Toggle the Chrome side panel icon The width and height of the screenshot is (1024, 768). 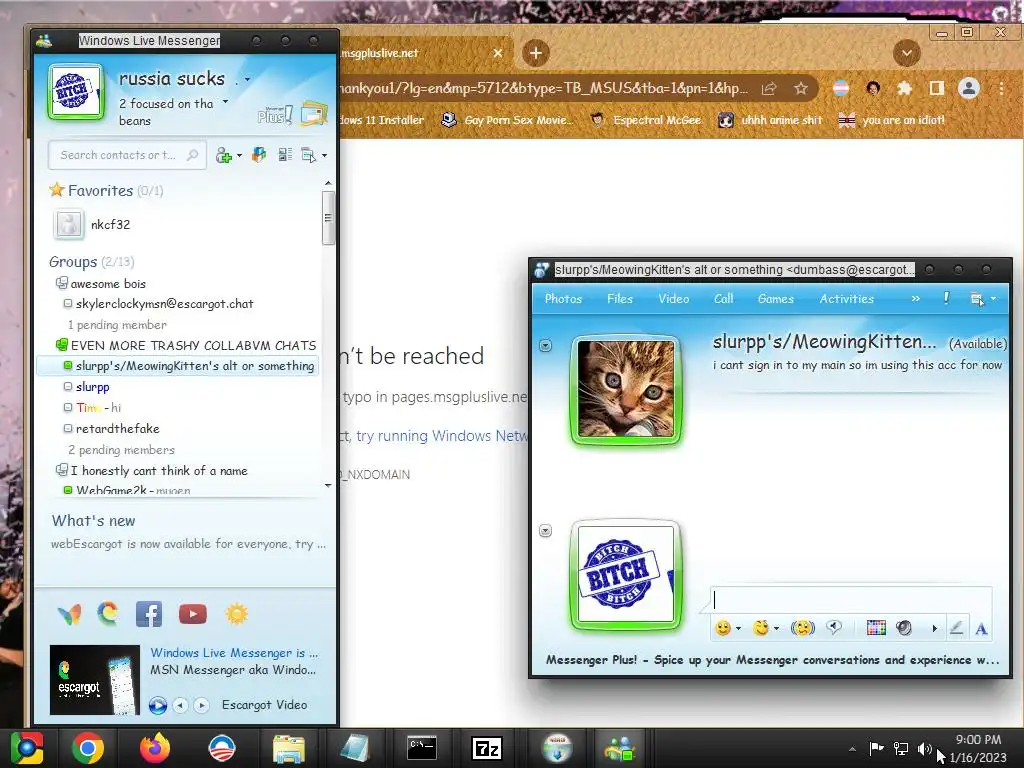click(x=936, y=88)
